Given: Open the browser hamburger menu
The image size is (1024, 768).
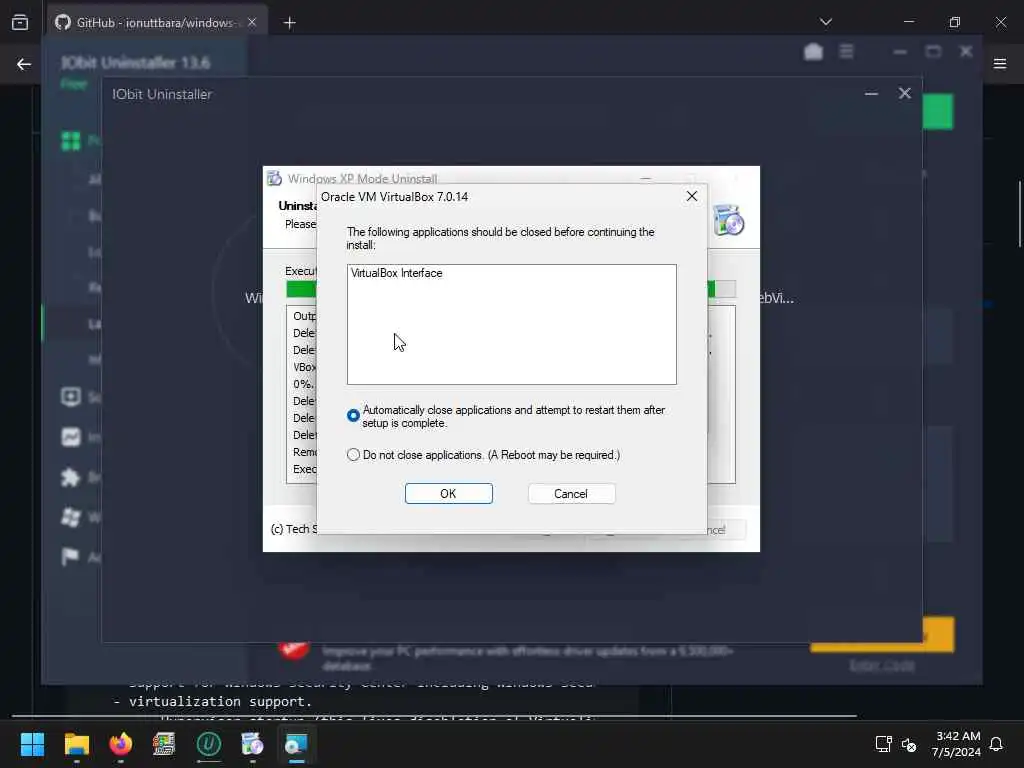Looking at the screenshot, I should pos(1000,63).
